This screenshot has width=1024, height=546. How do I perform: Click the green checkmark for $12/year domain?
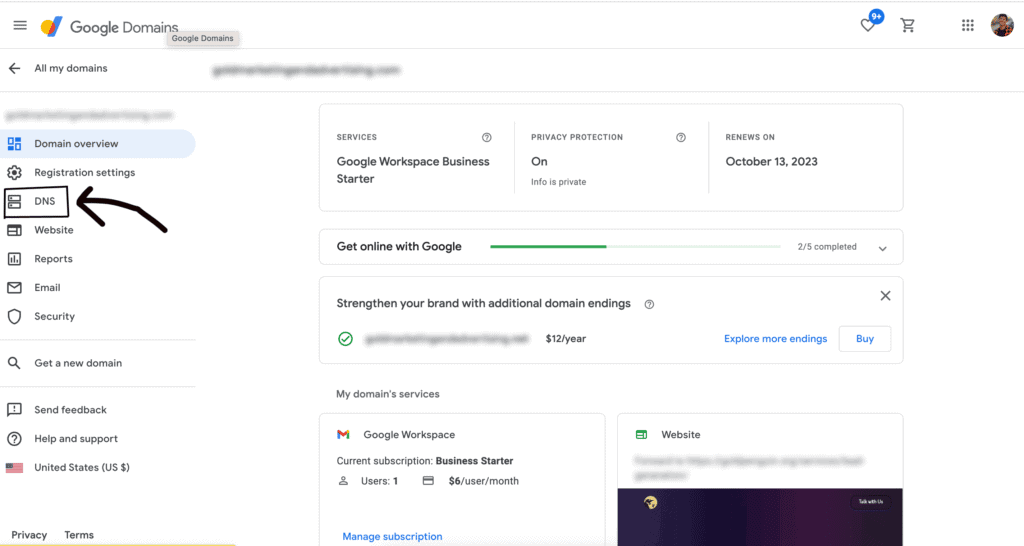click(345, 339)
